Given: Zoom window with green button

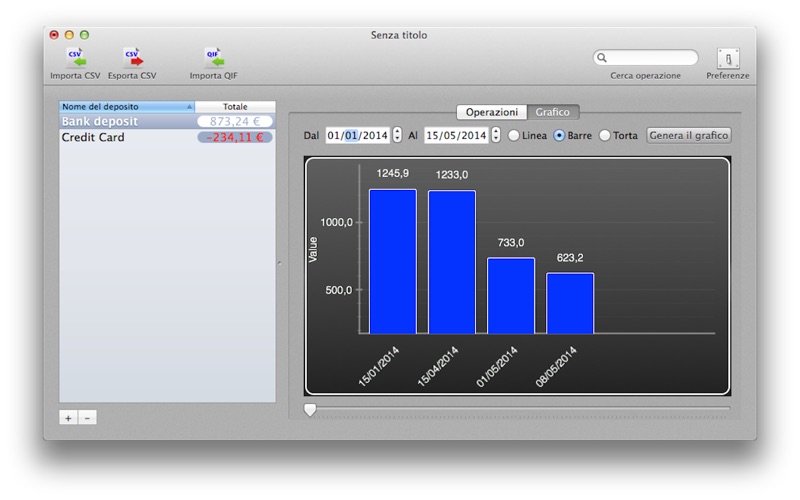Looking at the screenshot, I should coord(85,35).
